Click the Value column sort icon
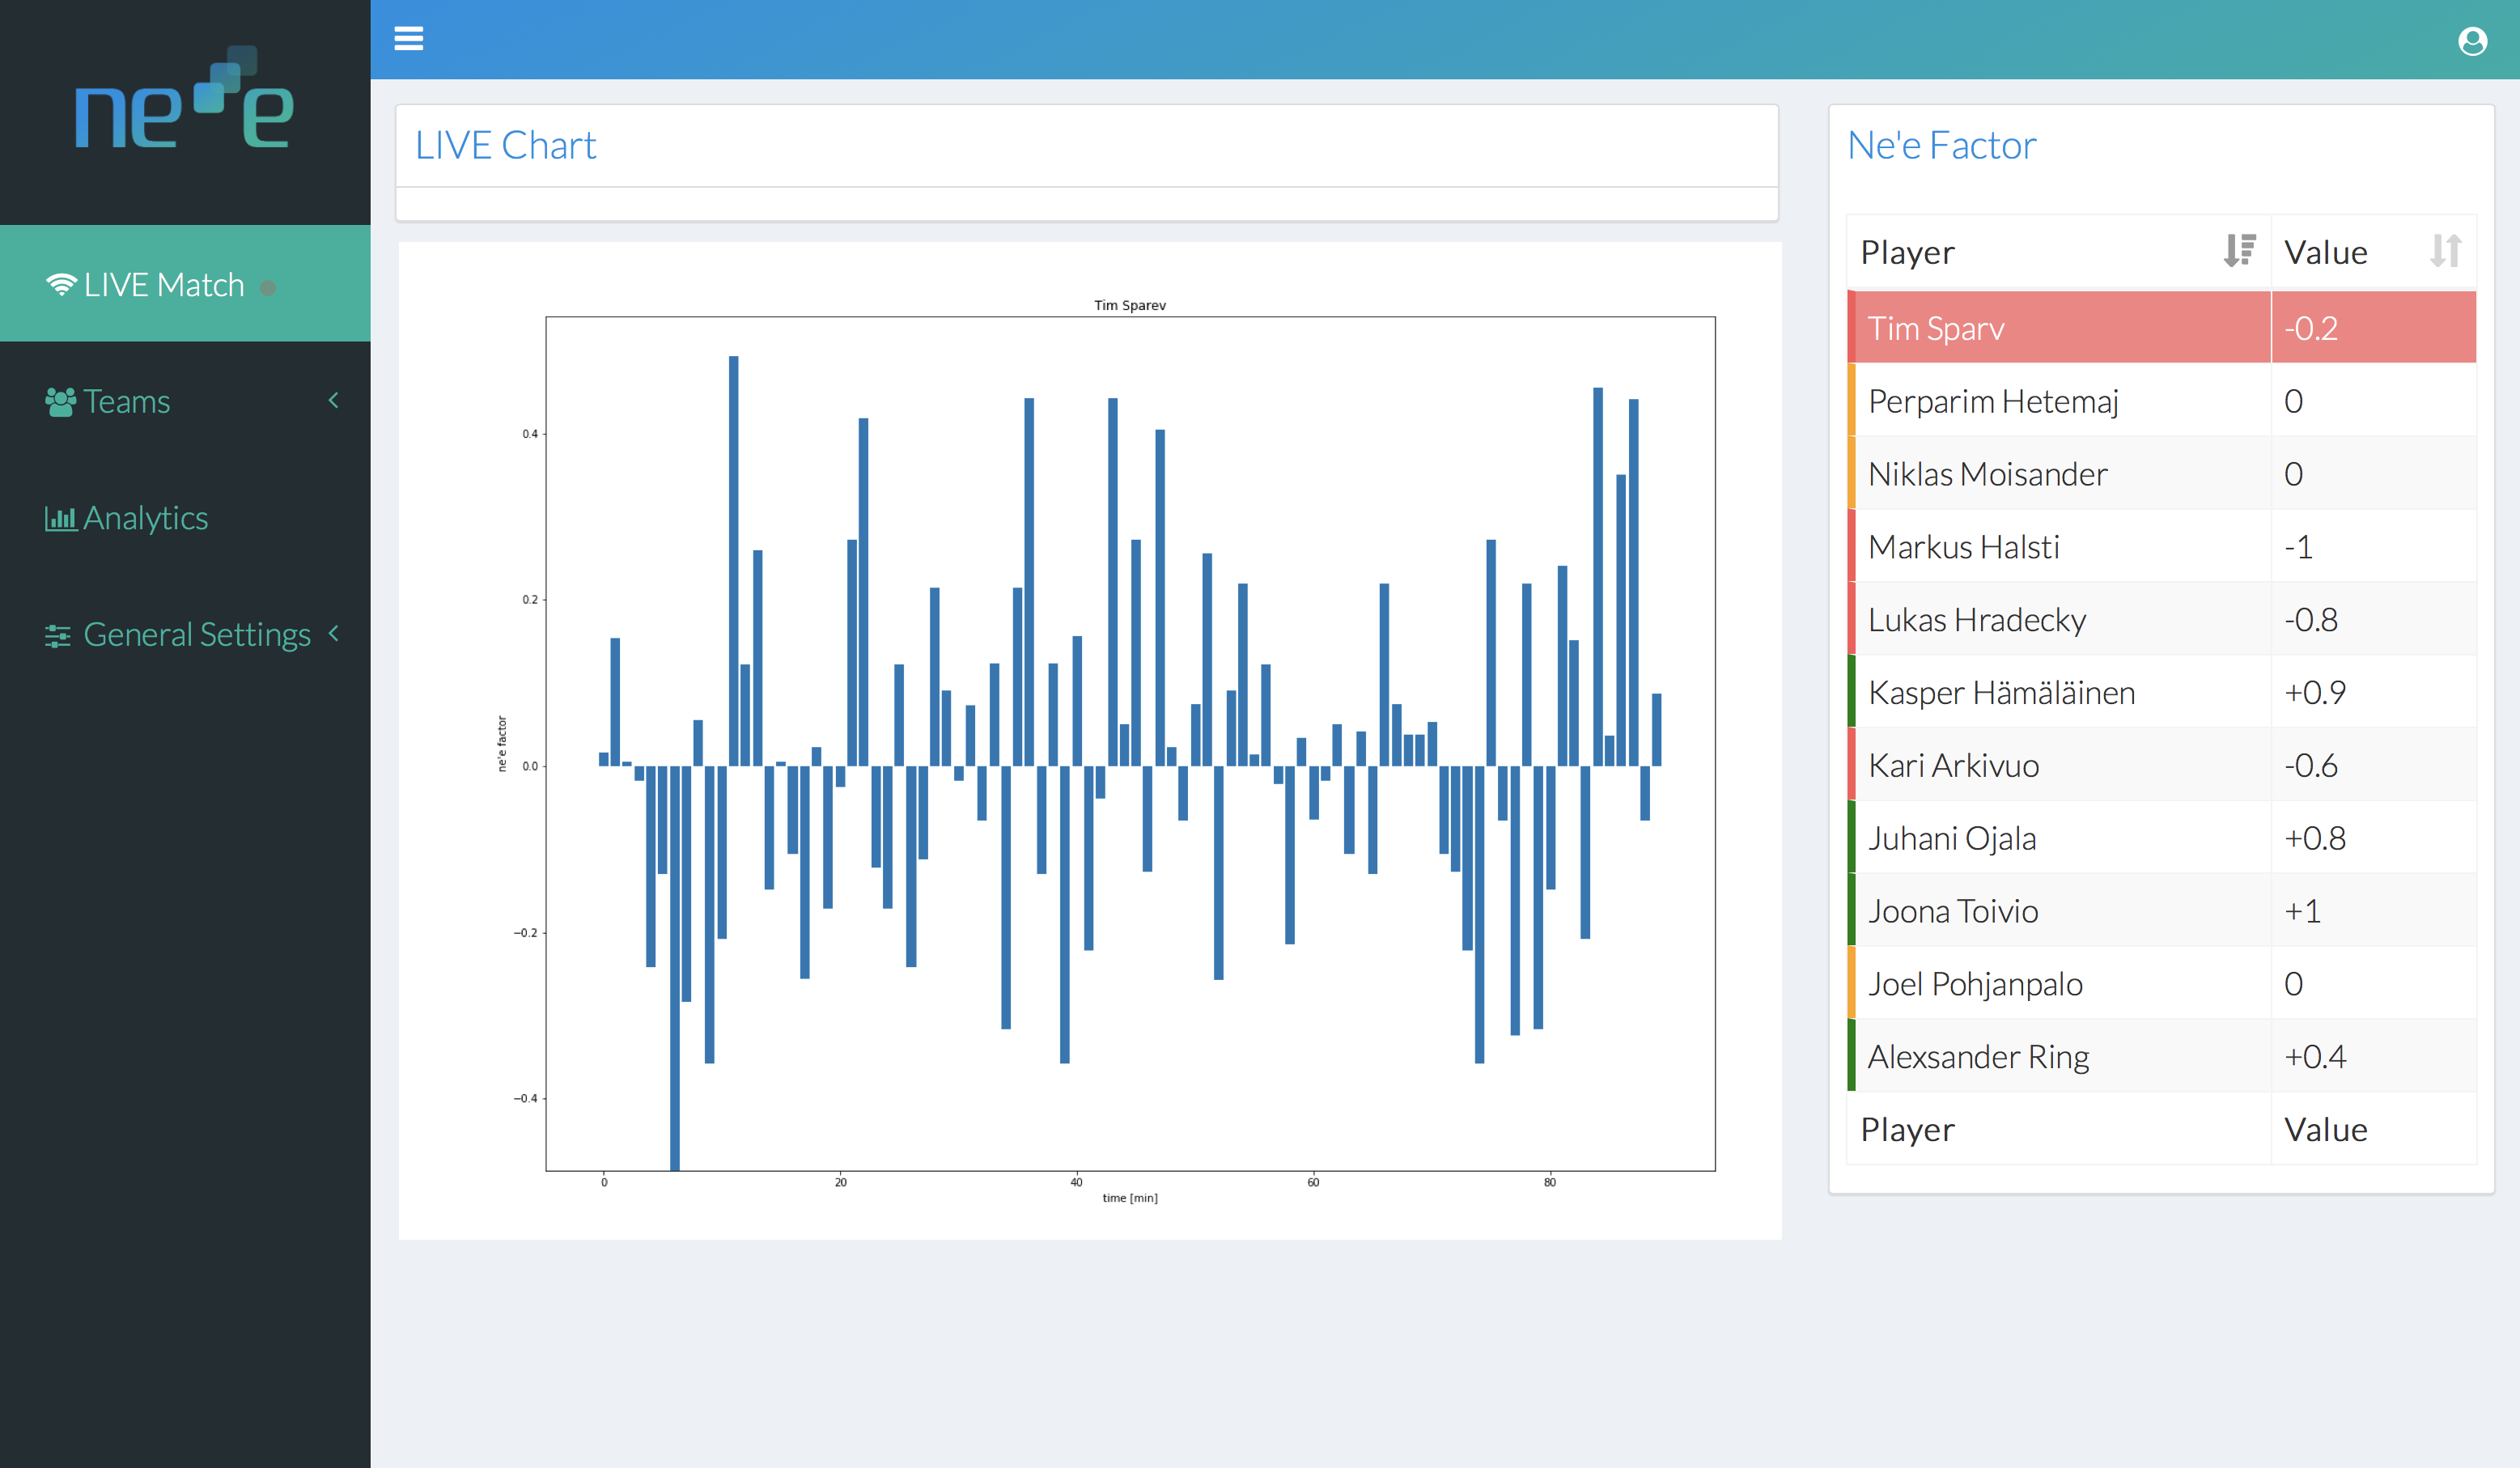Image resolution: width=2520 pixels, height=1468 pixels. point(2445,250)
